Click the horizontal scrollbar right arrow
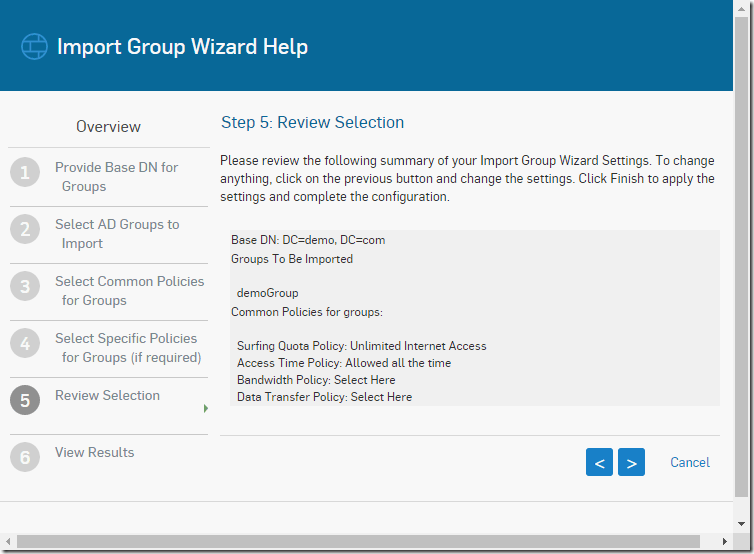This screenshot has height=554, width=754. tap(725, 541)
